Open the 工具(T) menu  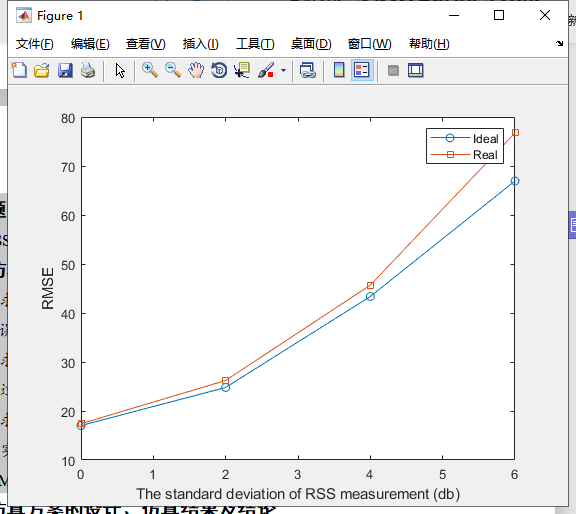(x=255, y=44)
